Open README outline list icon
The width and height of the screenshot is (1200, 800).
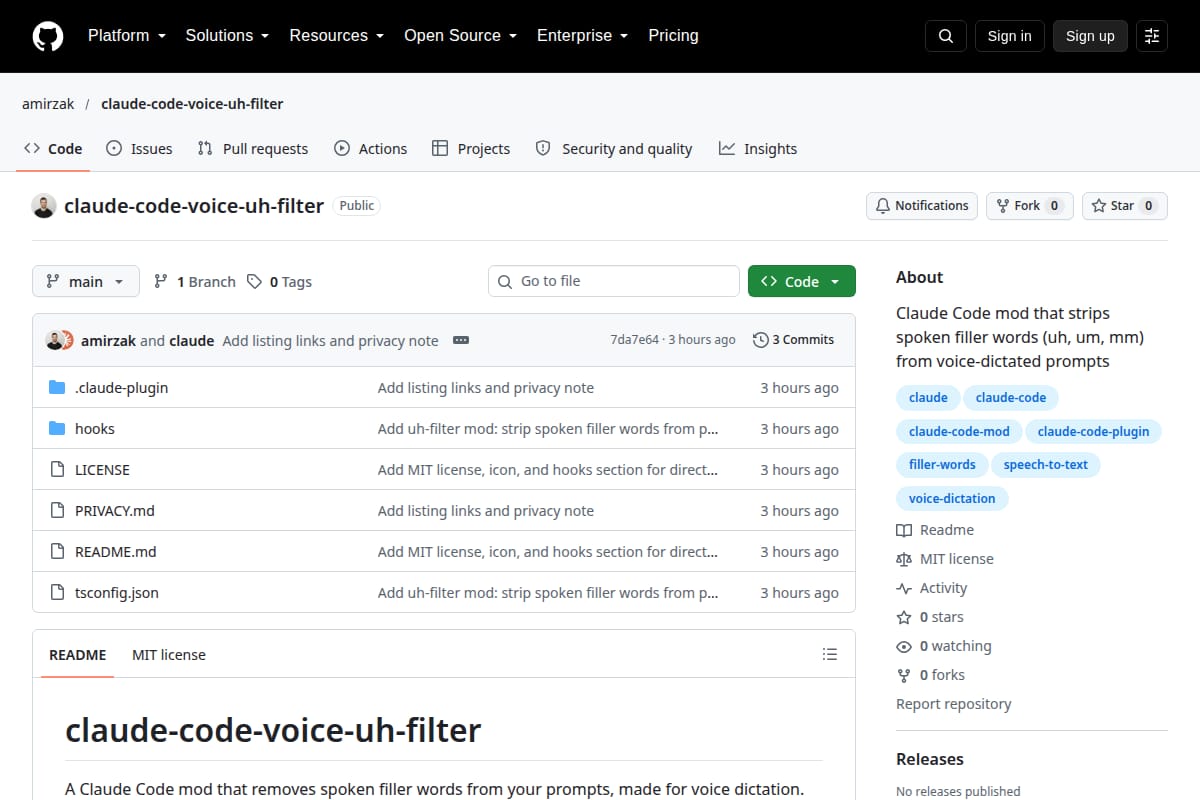coord(829,655)
